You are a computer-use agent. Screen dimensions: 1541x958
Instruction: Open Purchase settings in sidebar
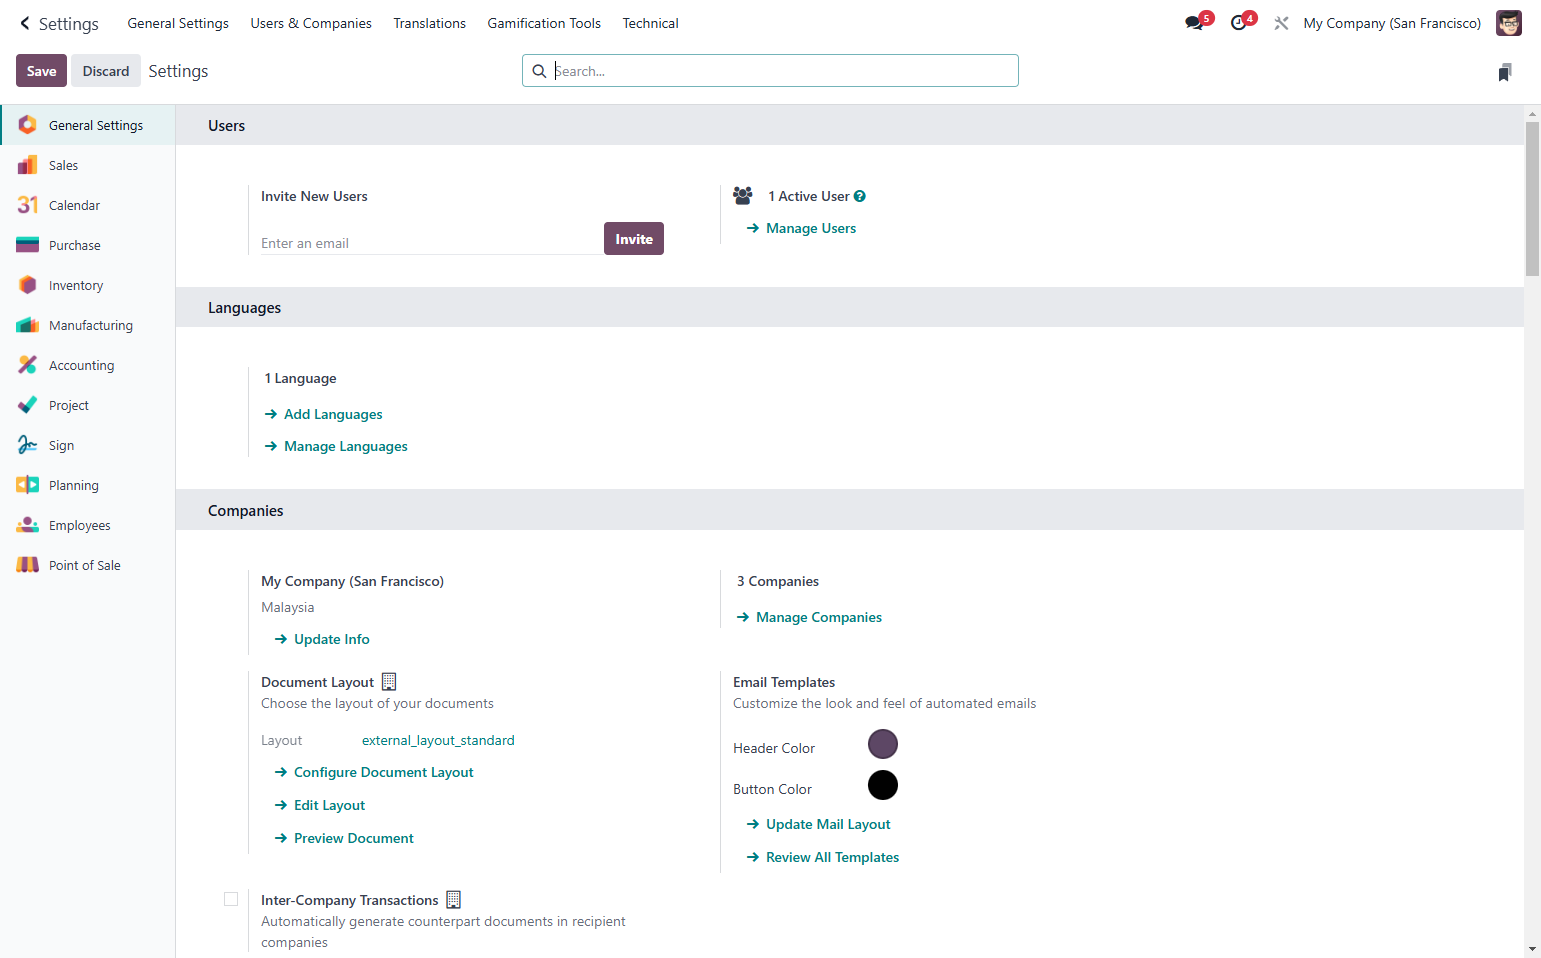pos(88,245)
